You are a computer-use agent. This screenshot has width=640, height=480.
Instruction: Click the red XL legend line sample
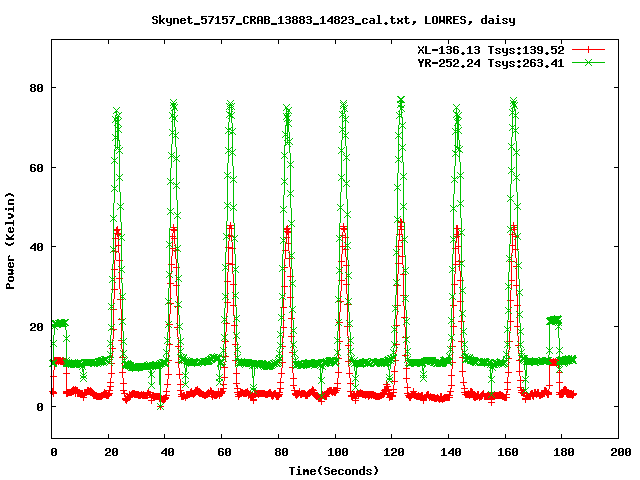[x=588, y=50]
